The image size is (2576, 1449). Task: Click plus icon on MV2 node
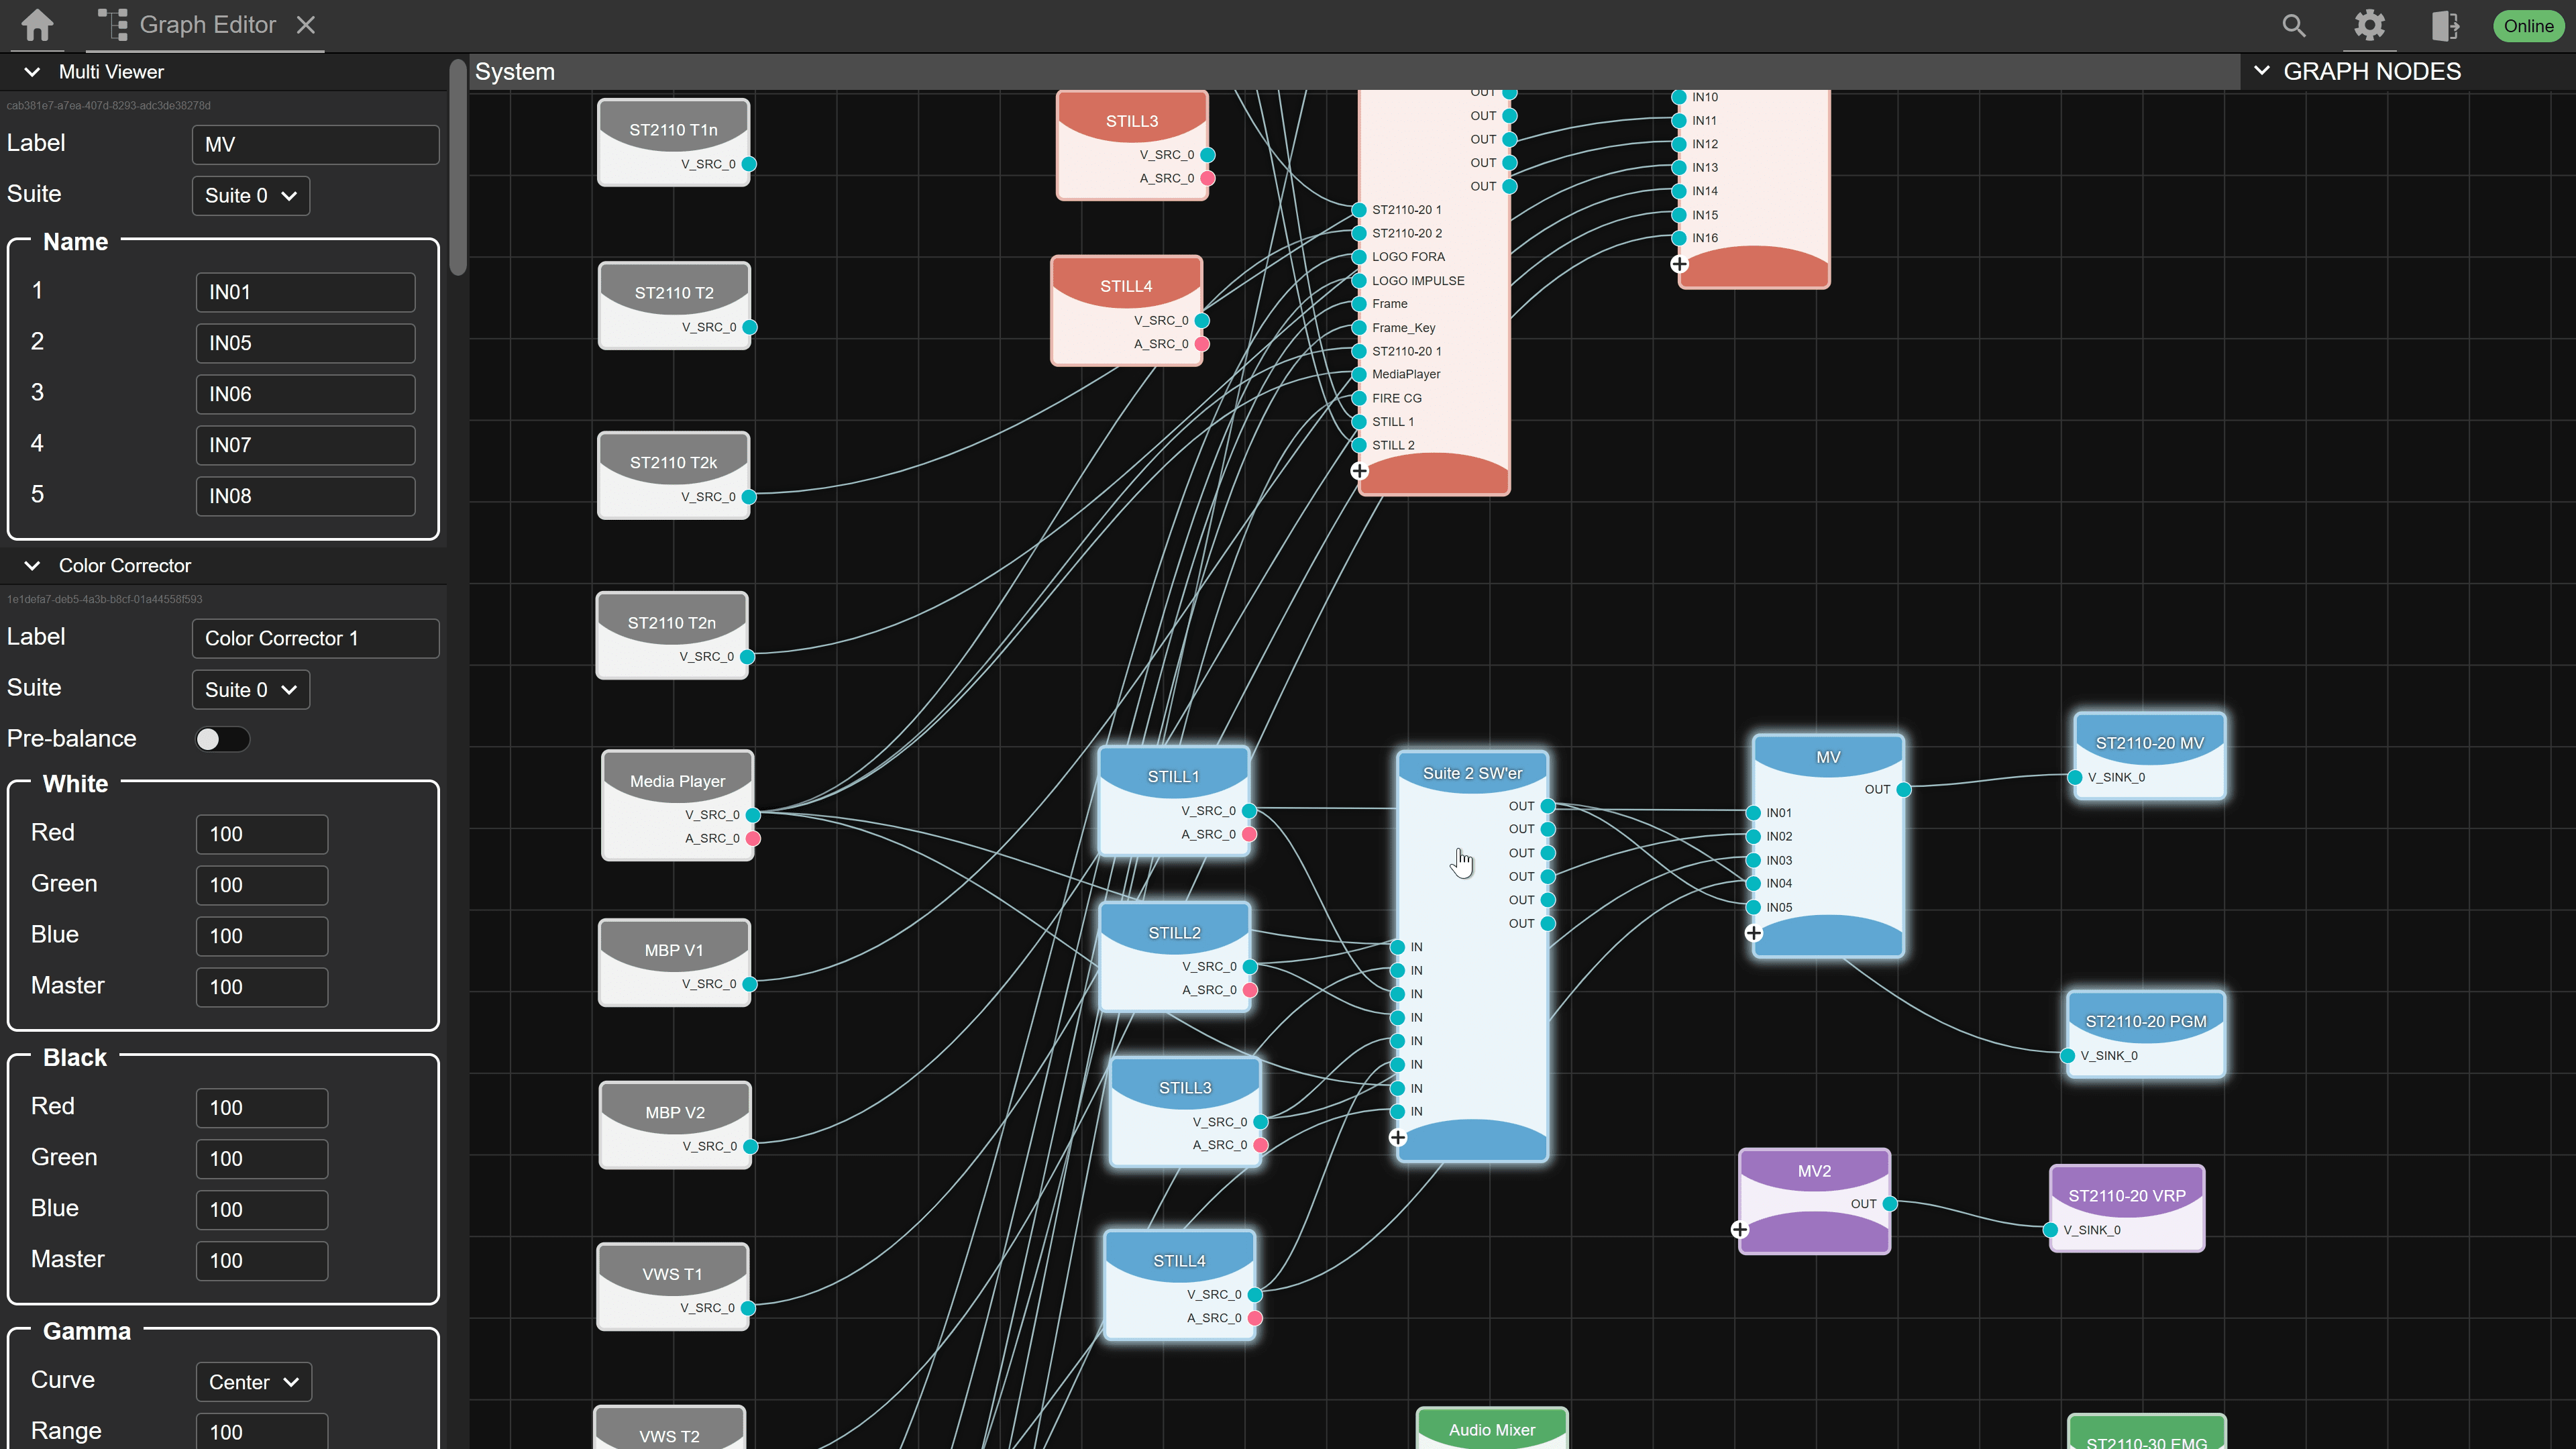1740,1230
